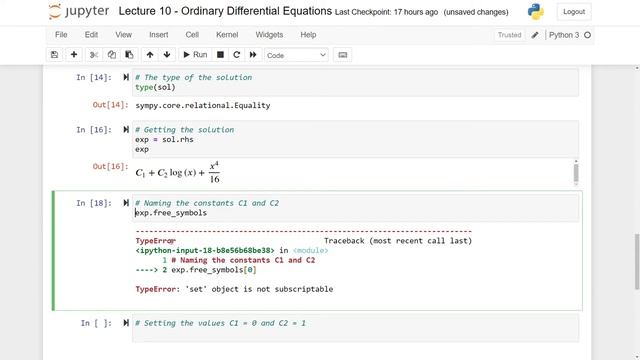Click the '(unsaved changes)' status text

coord(476,12)
